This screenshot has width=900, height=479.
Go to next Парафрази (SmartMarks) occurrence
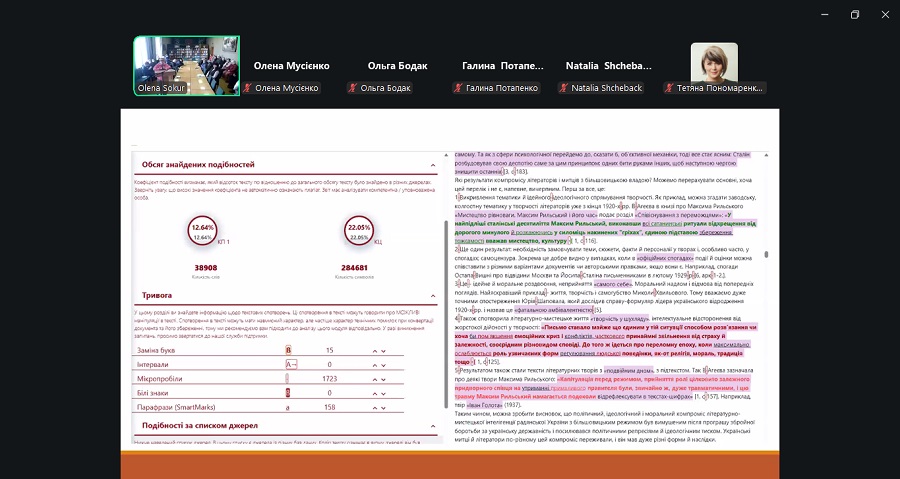point(383,408)
